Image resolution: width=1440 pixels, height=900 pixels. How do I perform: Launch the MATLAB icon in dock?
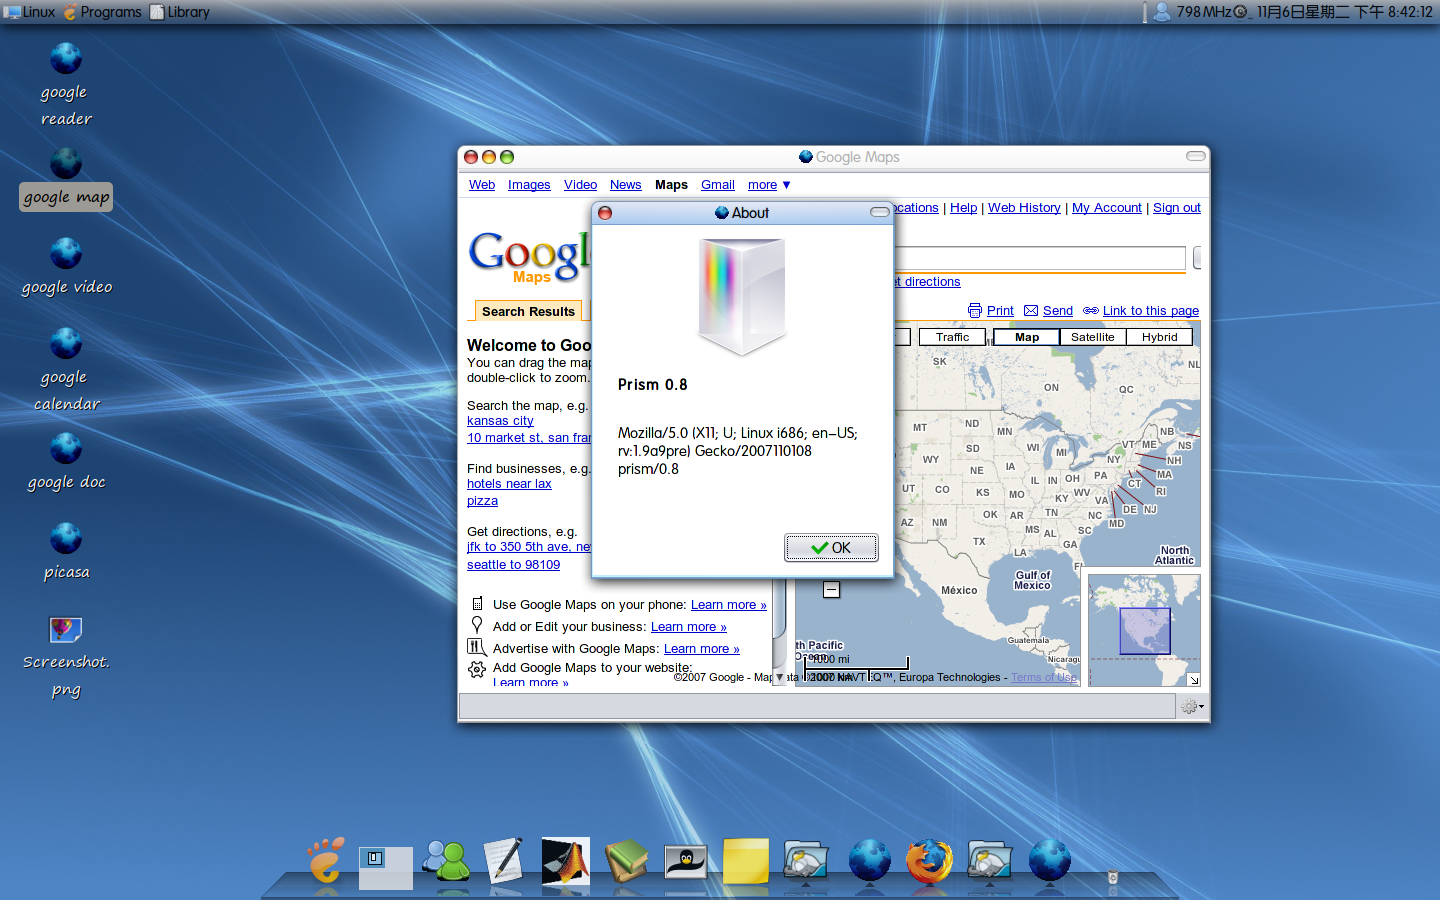(566, 861)
